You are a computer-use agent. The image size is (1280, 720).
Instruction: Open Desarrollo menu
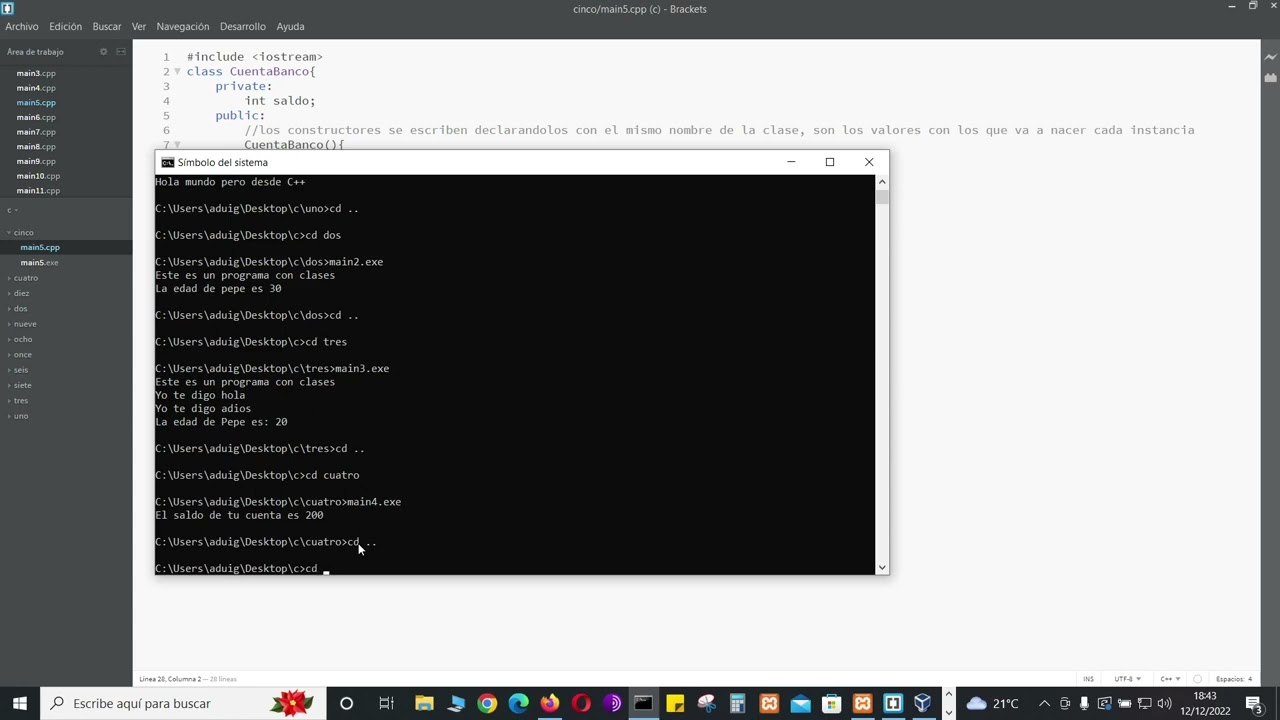point(243,26)
